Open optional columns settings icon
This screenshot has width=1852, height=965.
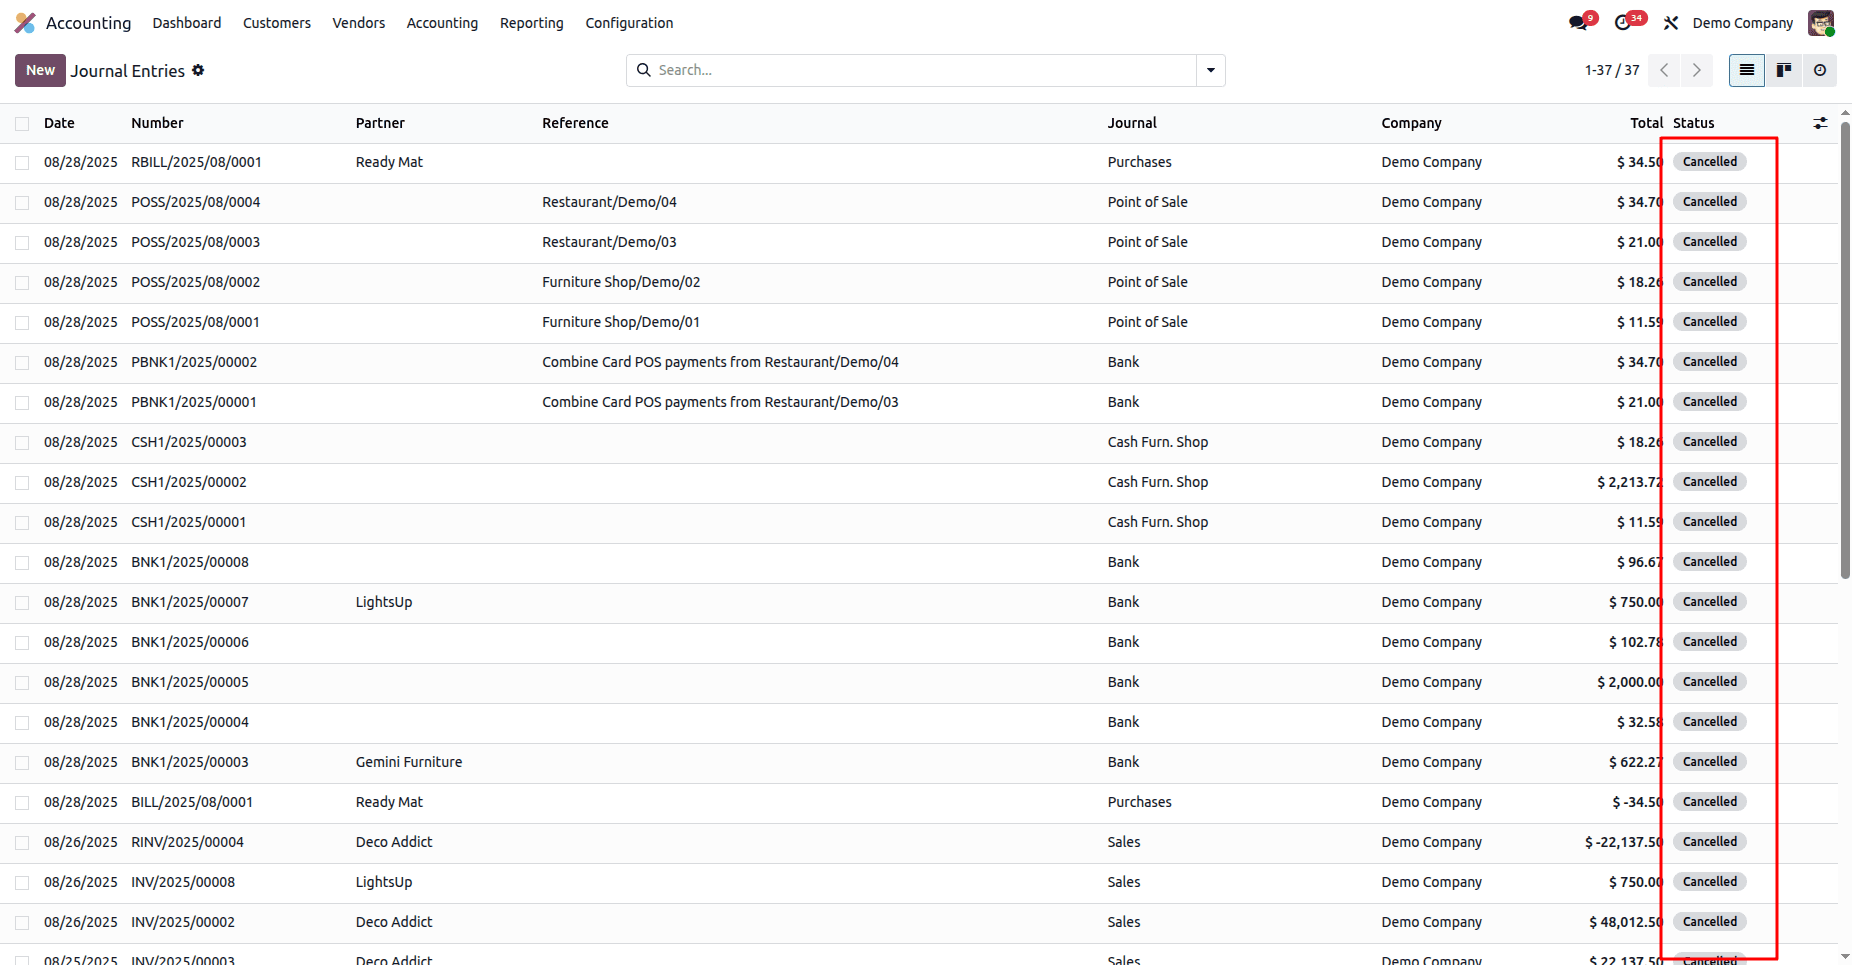(x=1820, y=123)
